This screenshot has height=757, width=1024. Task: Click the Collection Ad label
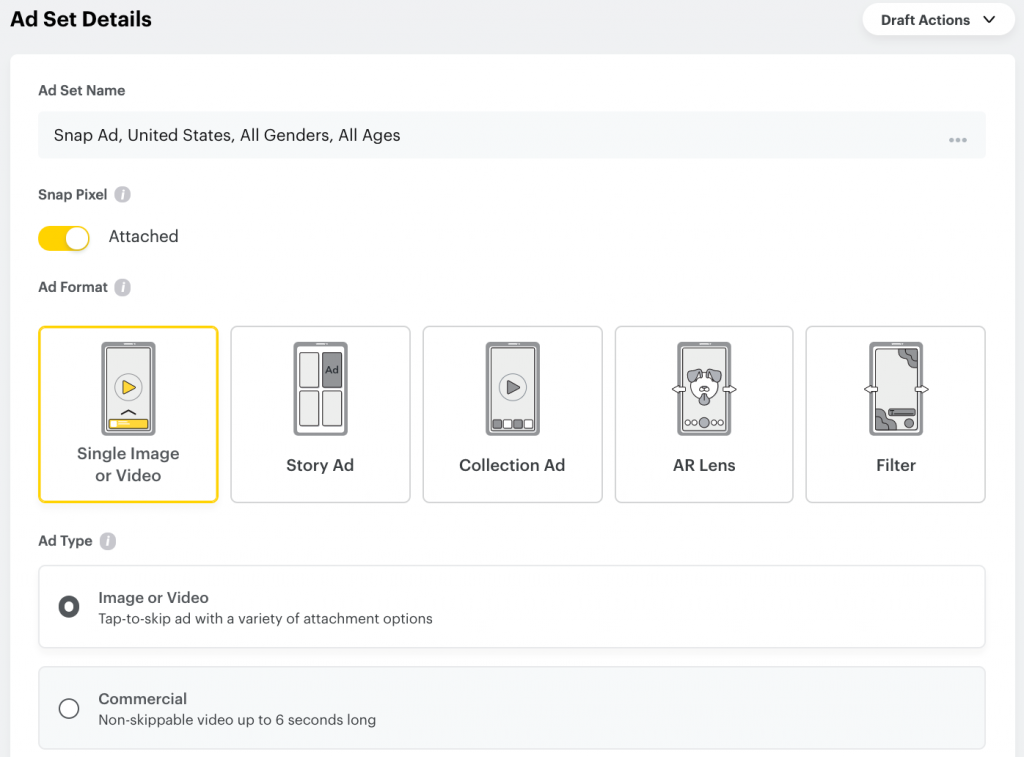(x=512, y=465)
